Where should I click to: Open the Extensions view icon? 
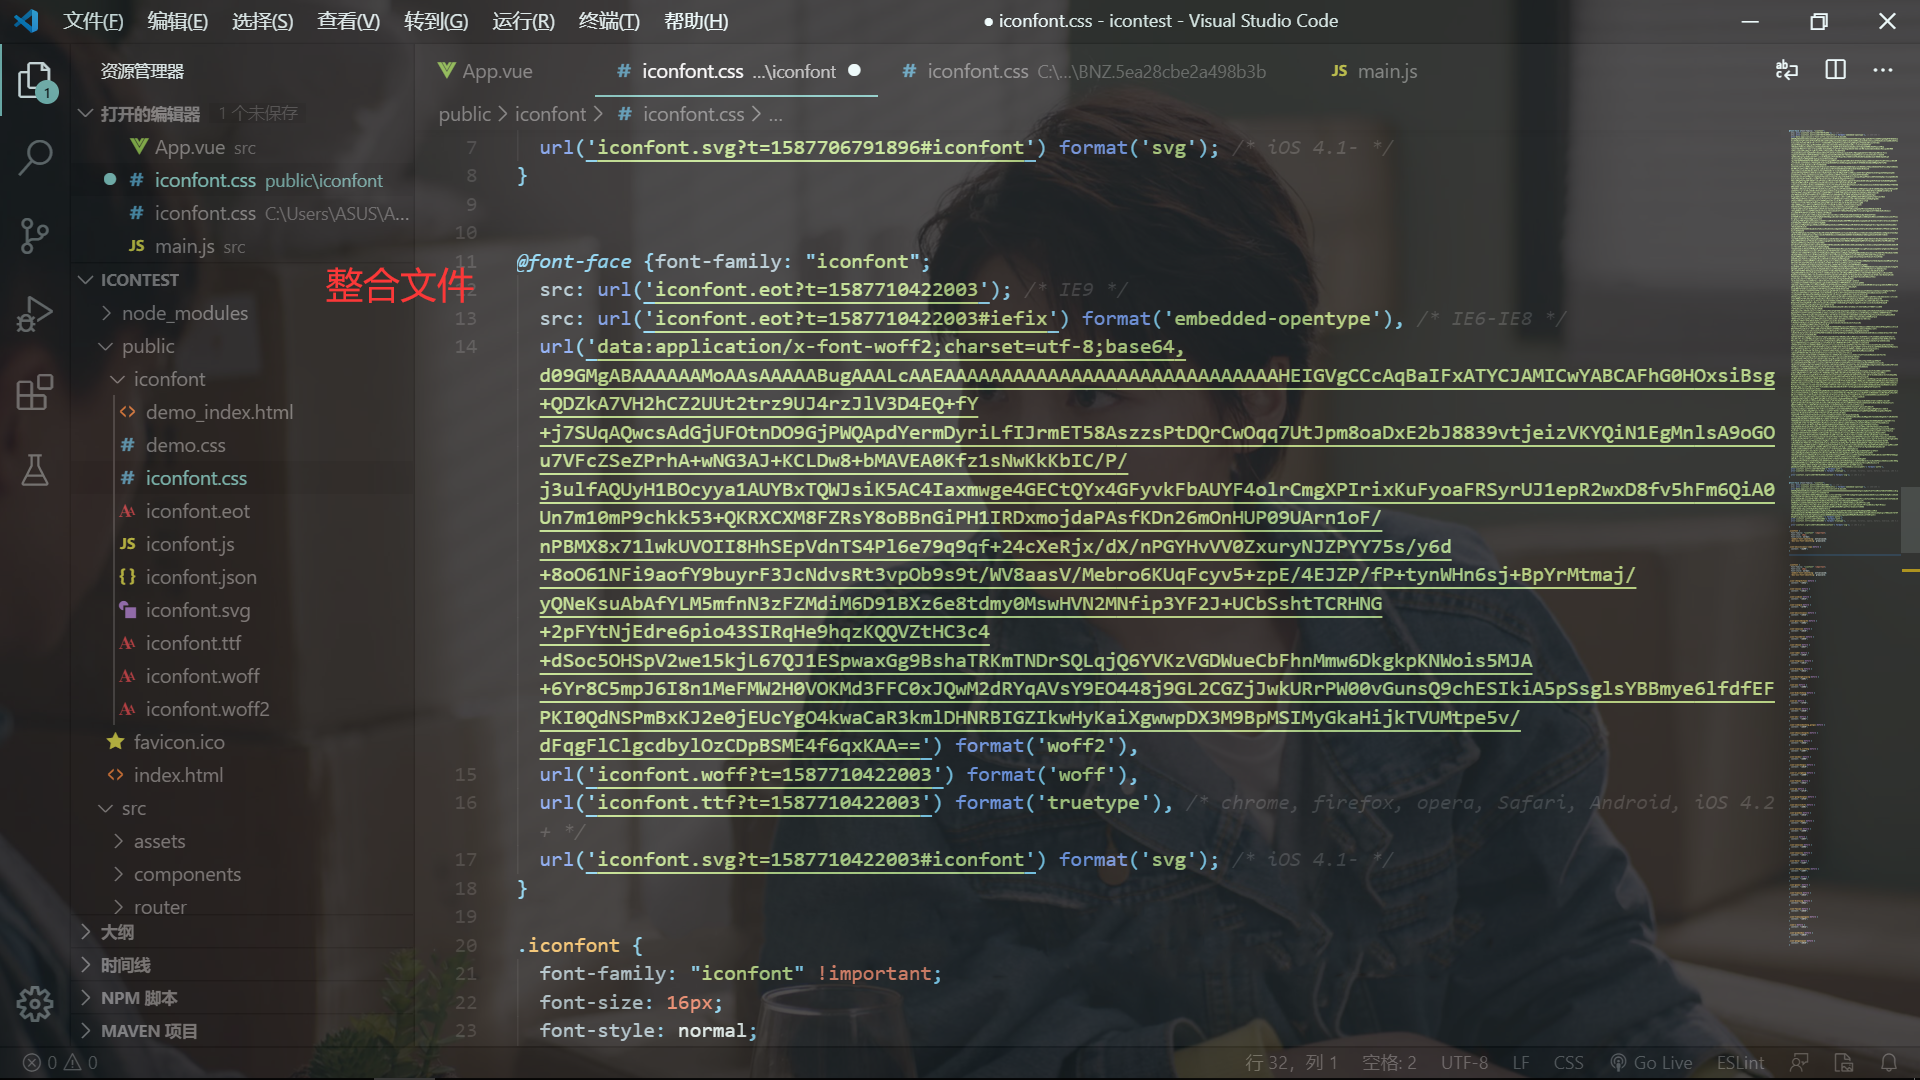click(35, 392)
